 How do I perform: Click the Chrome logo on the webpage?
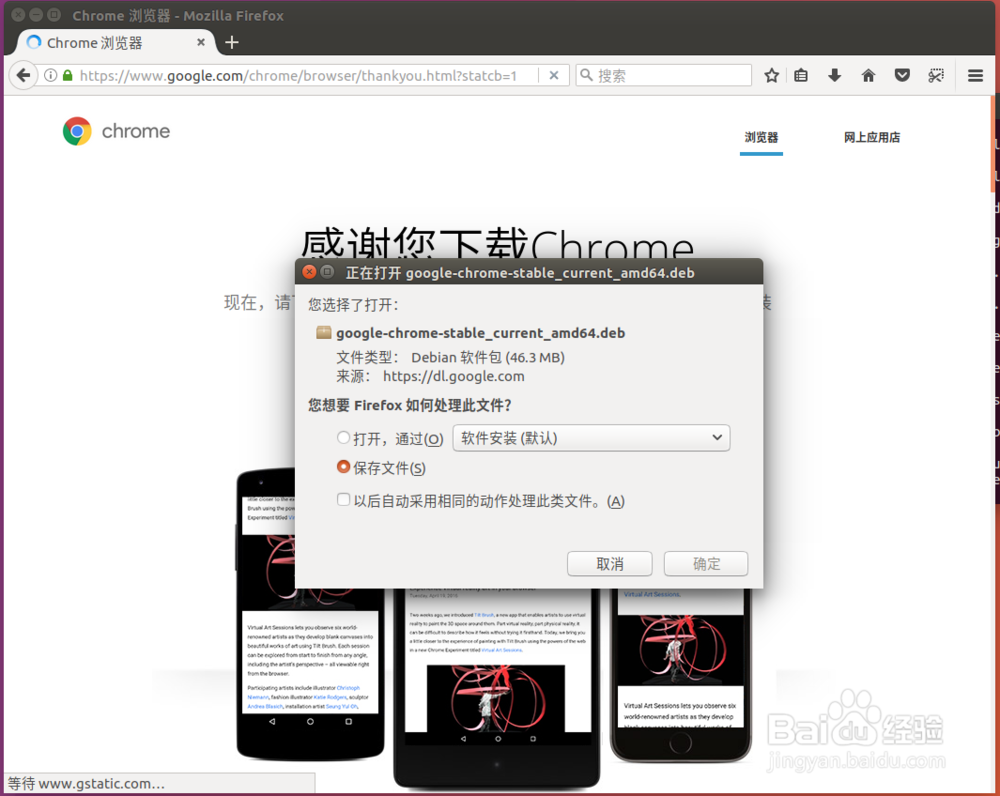77,131
